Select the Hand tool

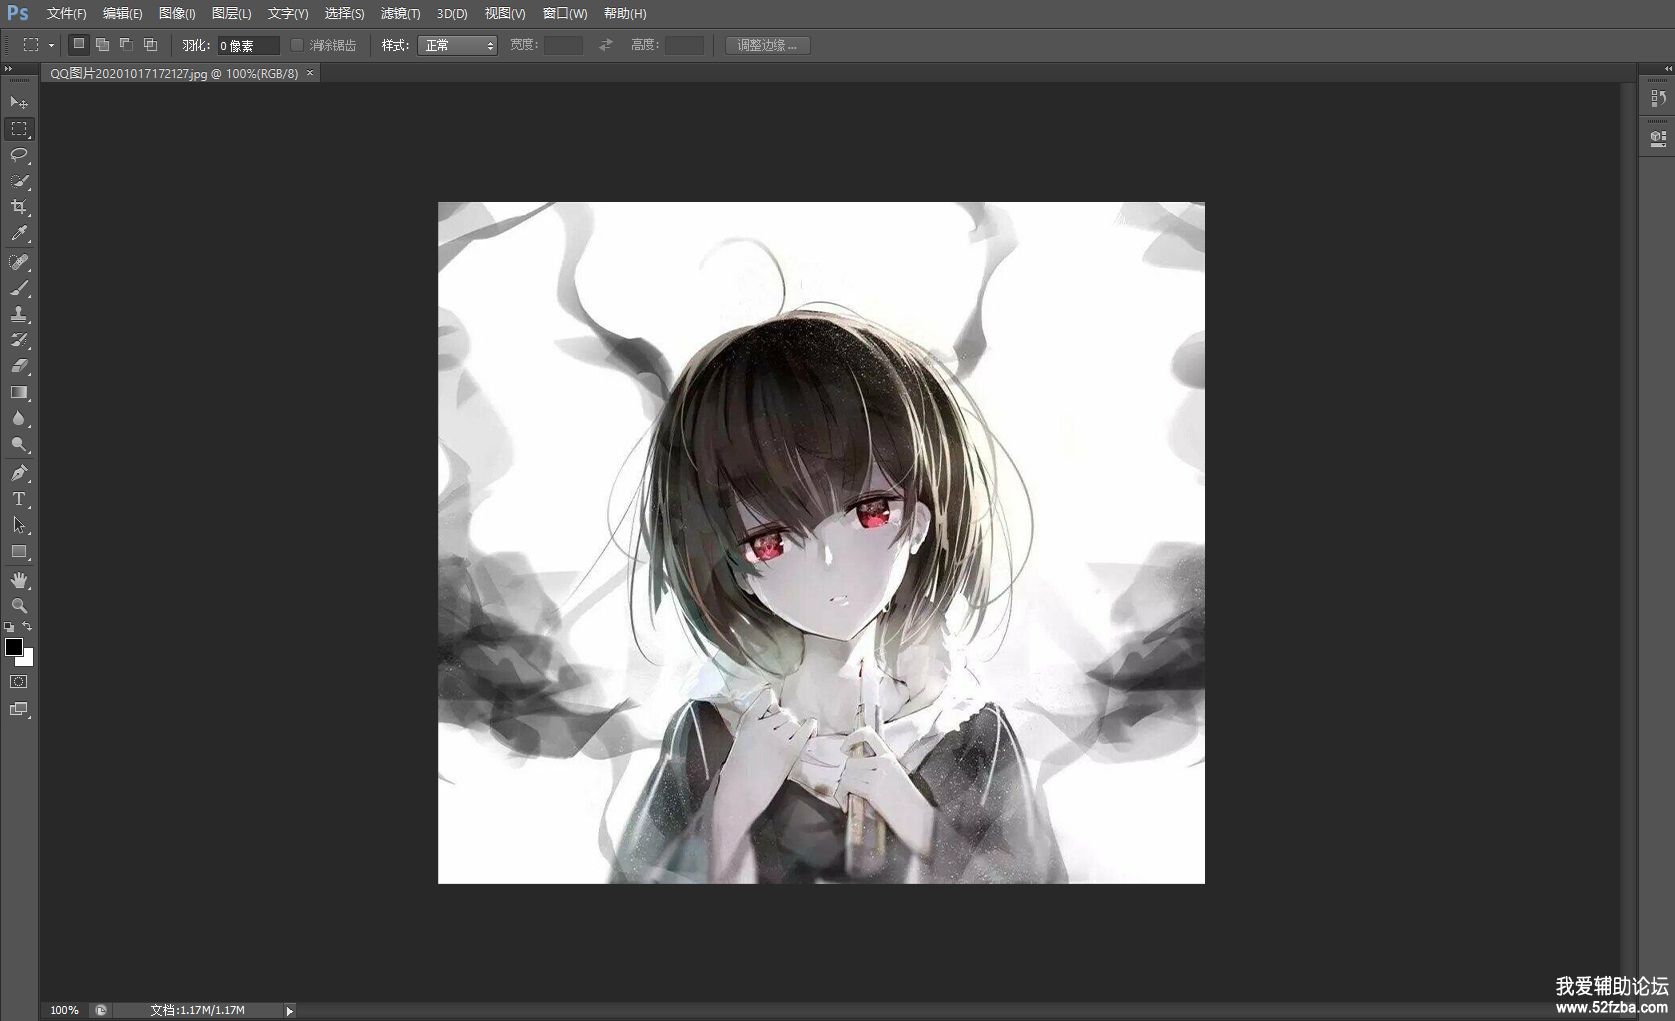[19, 580]
